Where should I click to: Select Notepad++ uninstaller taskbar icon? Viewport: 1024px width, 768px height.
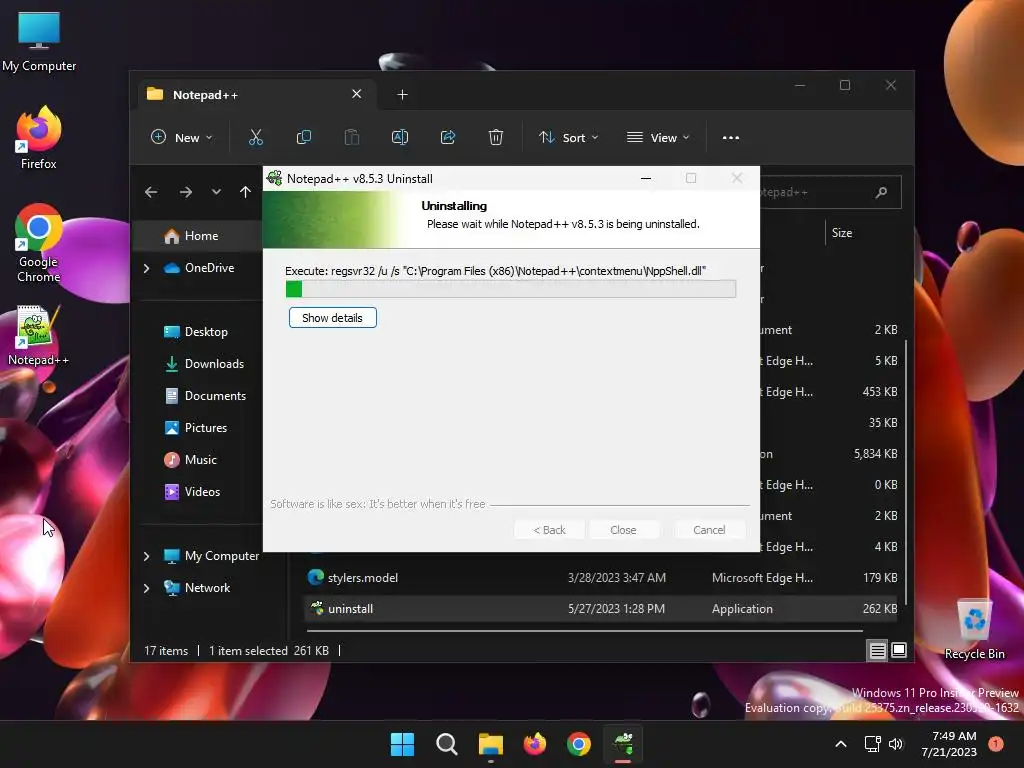623,744
